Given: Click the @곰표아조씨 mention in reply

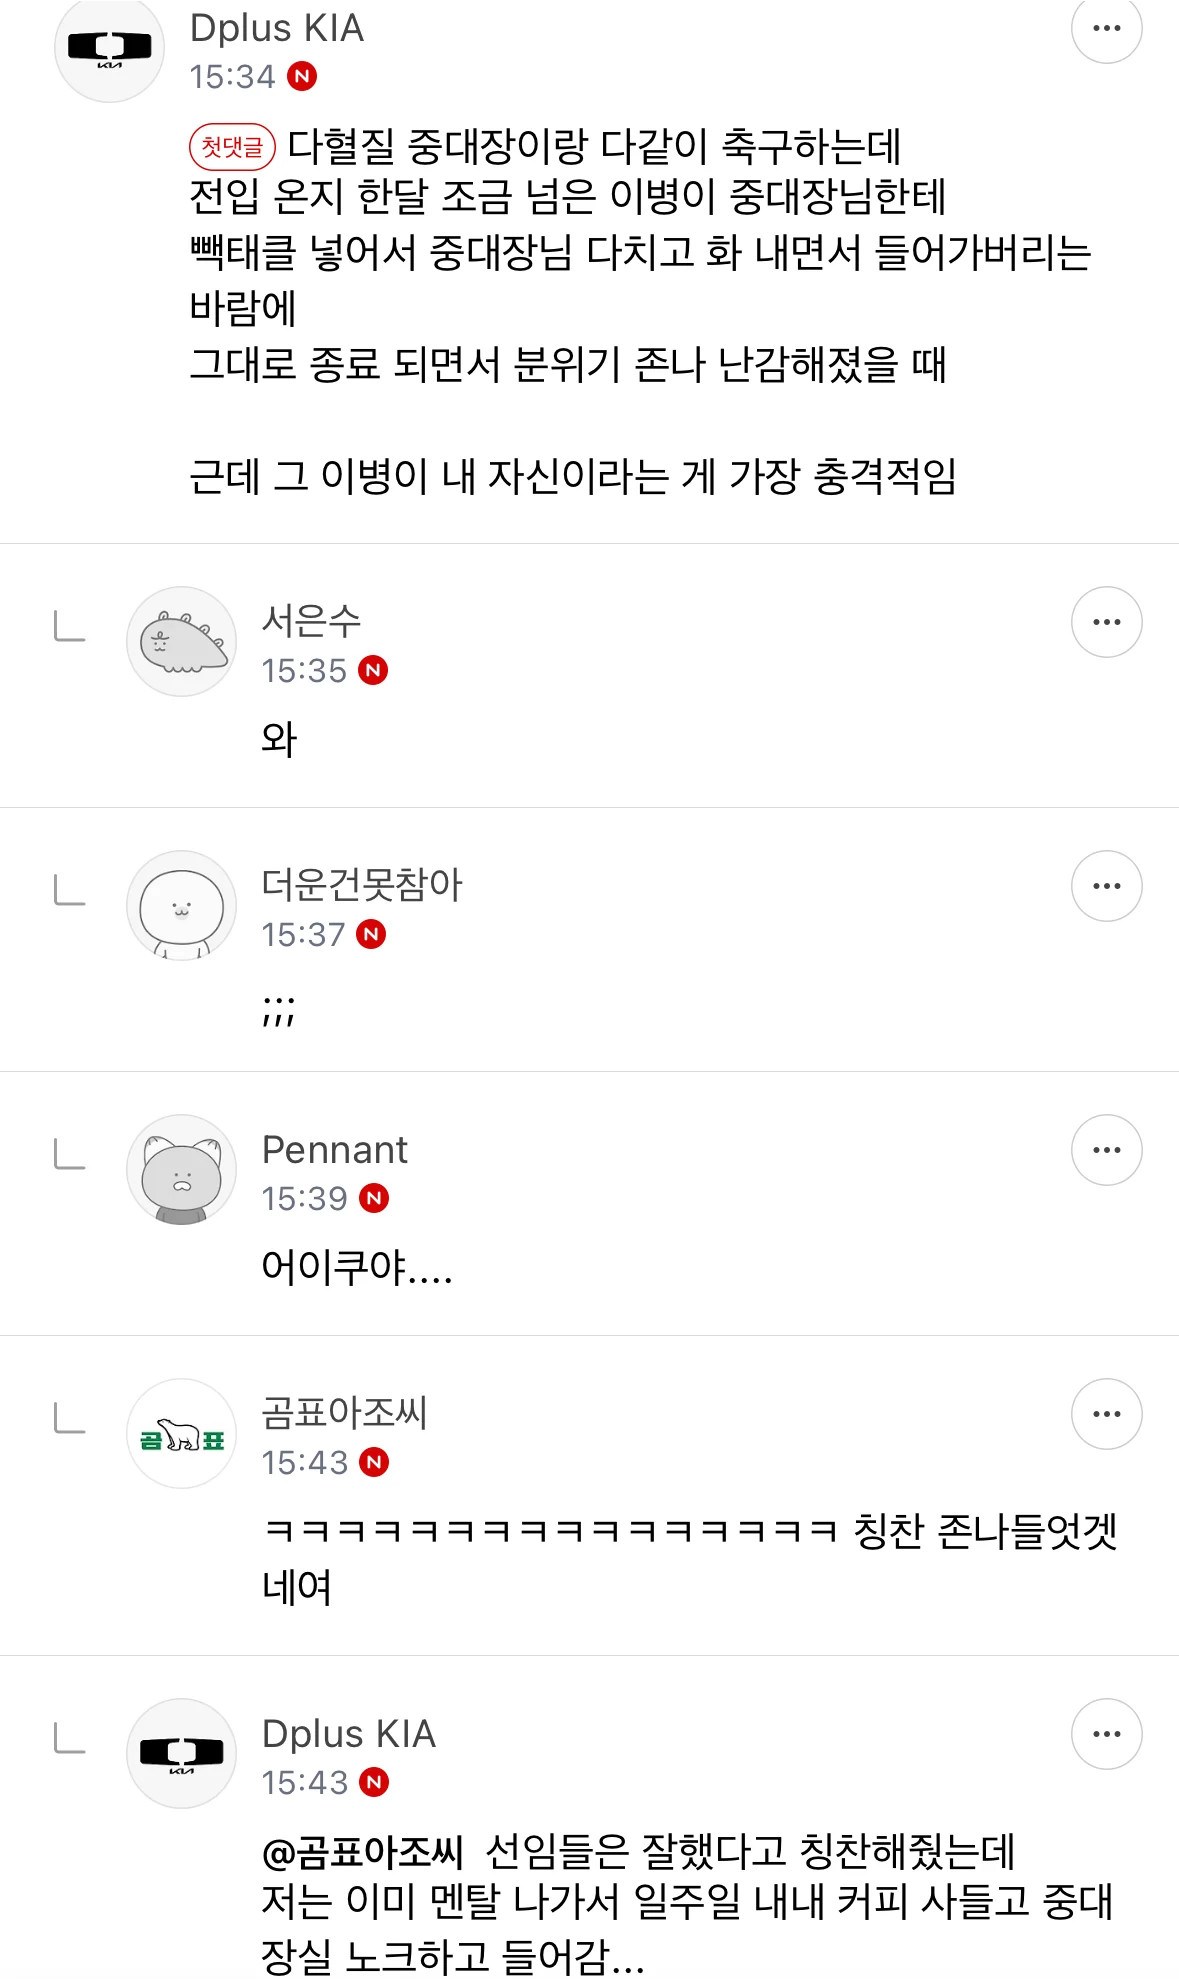Looking at the screenshot, I should click(x=362, y=1852).
